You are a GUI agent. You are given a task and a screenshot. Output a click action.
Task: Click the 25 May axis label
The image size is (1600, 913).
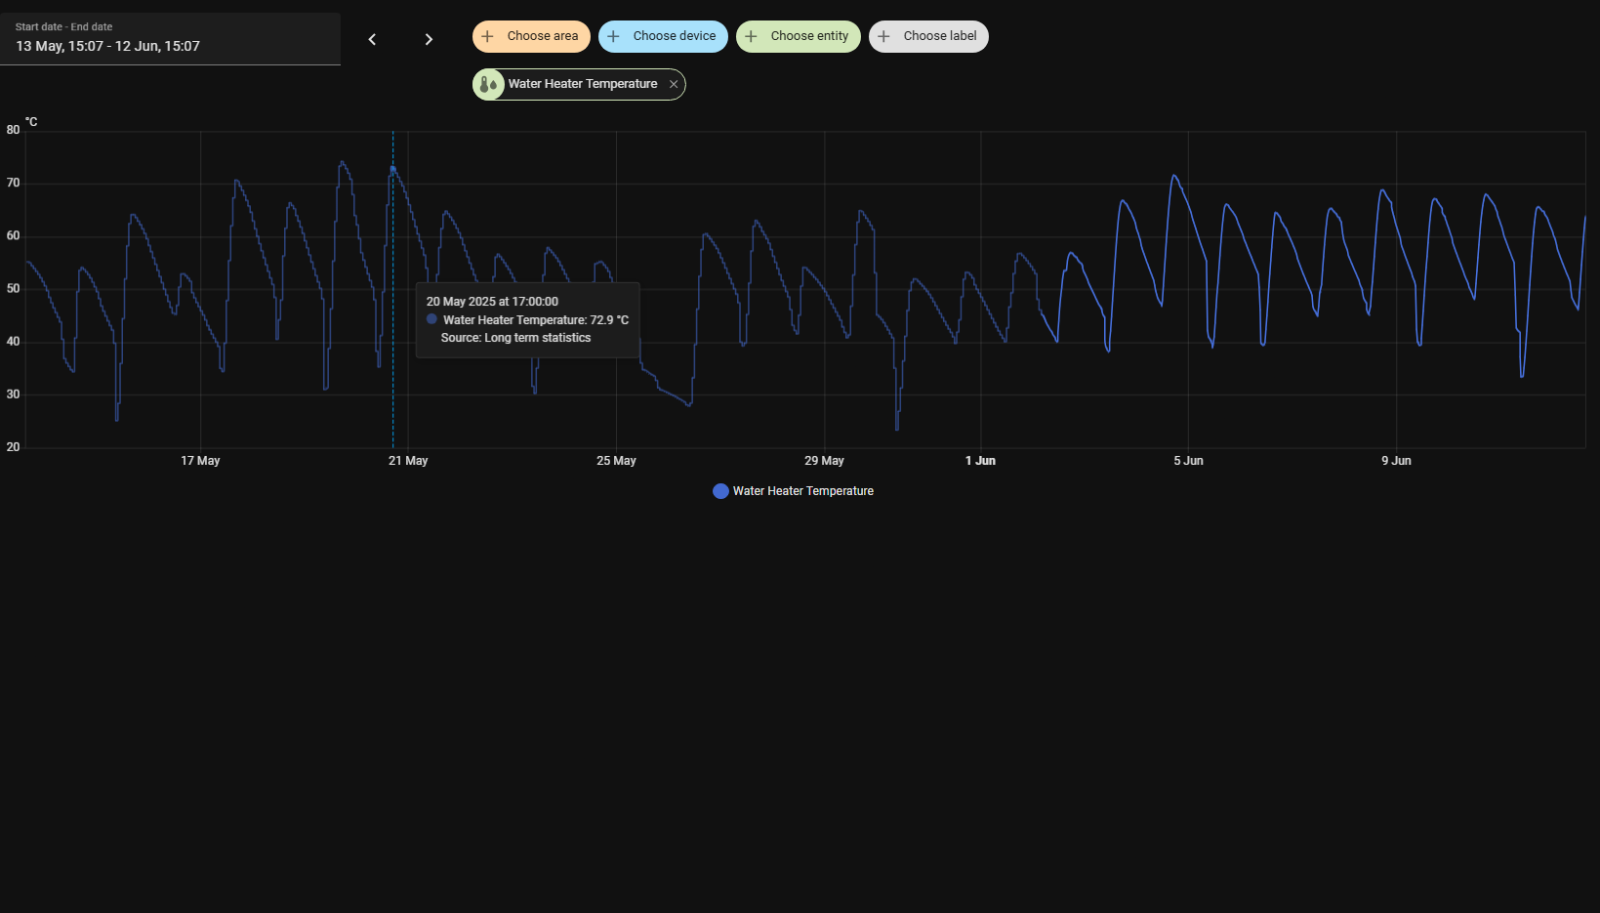(x=616, y=461)
